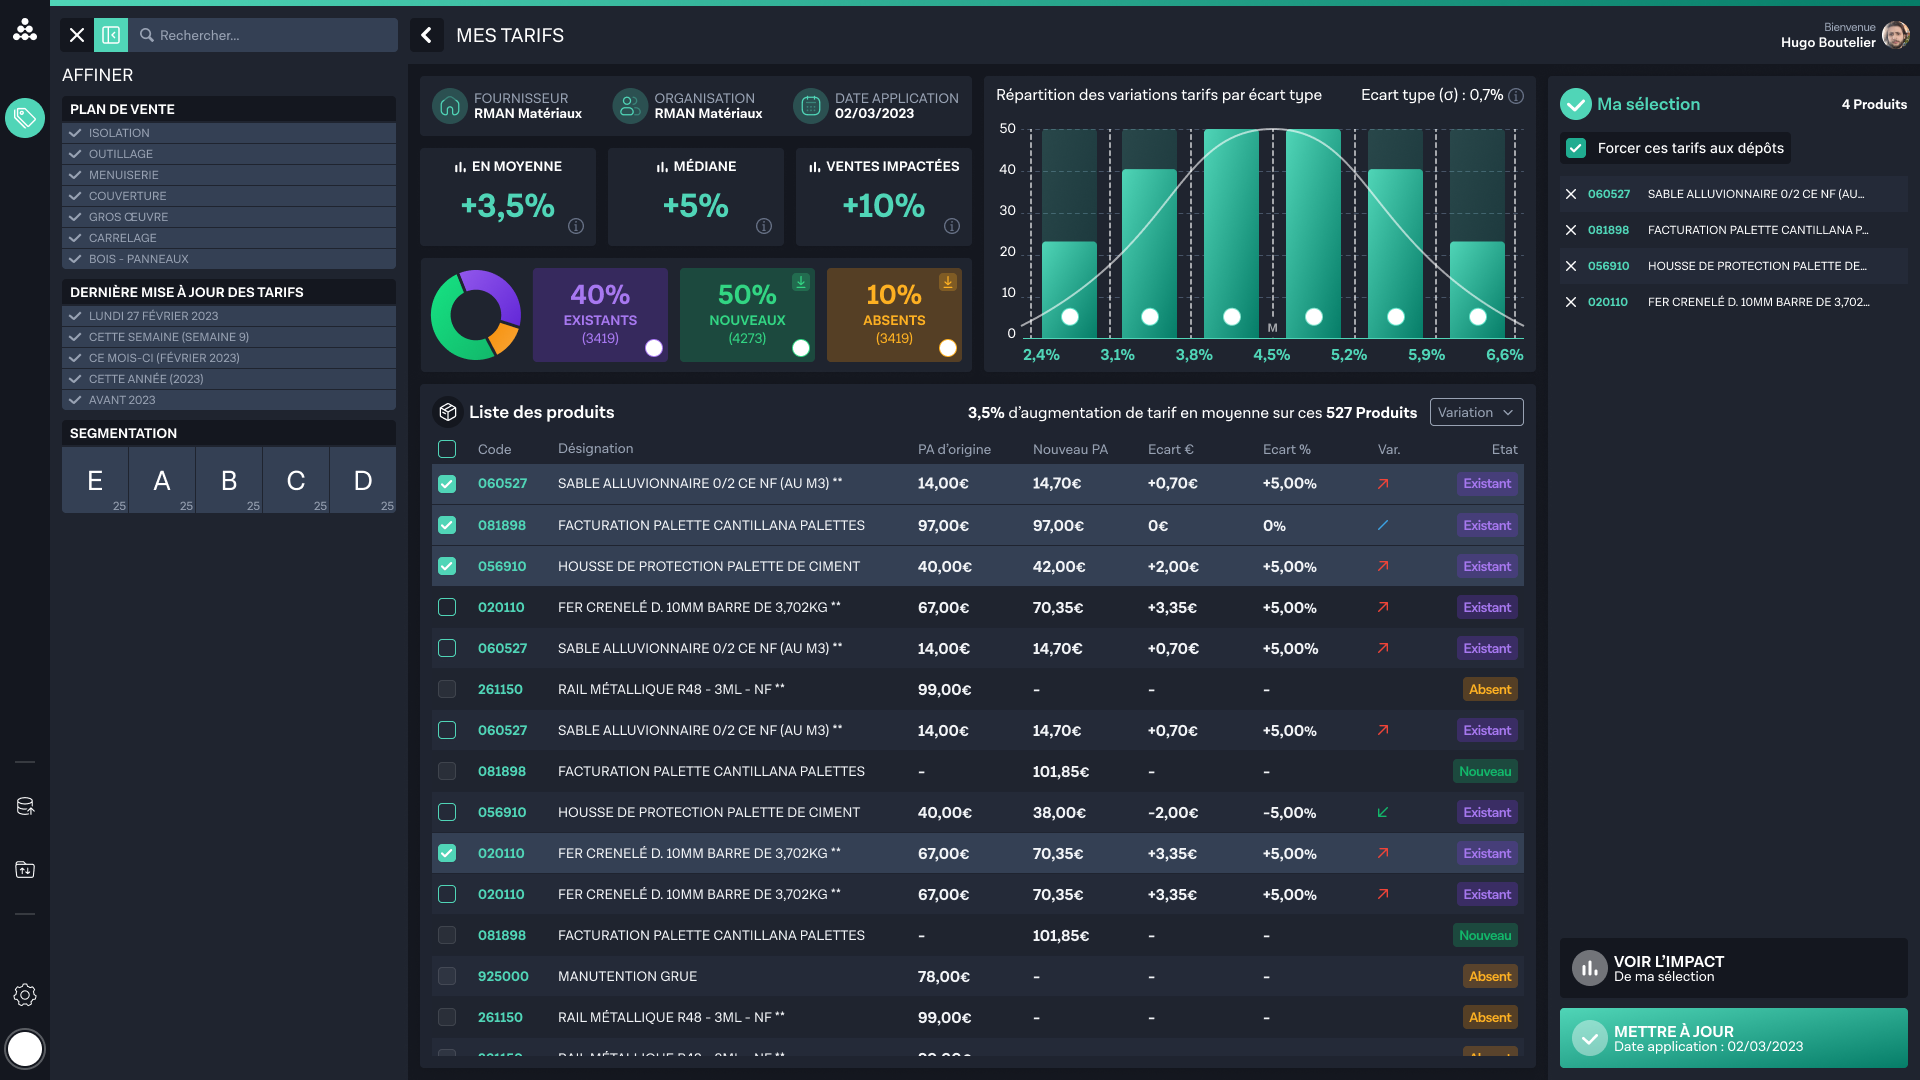Toggle the sidebar panel collapse icon
The width and height of the screenshot is (1920, 1080).
[x=111, y=35]
